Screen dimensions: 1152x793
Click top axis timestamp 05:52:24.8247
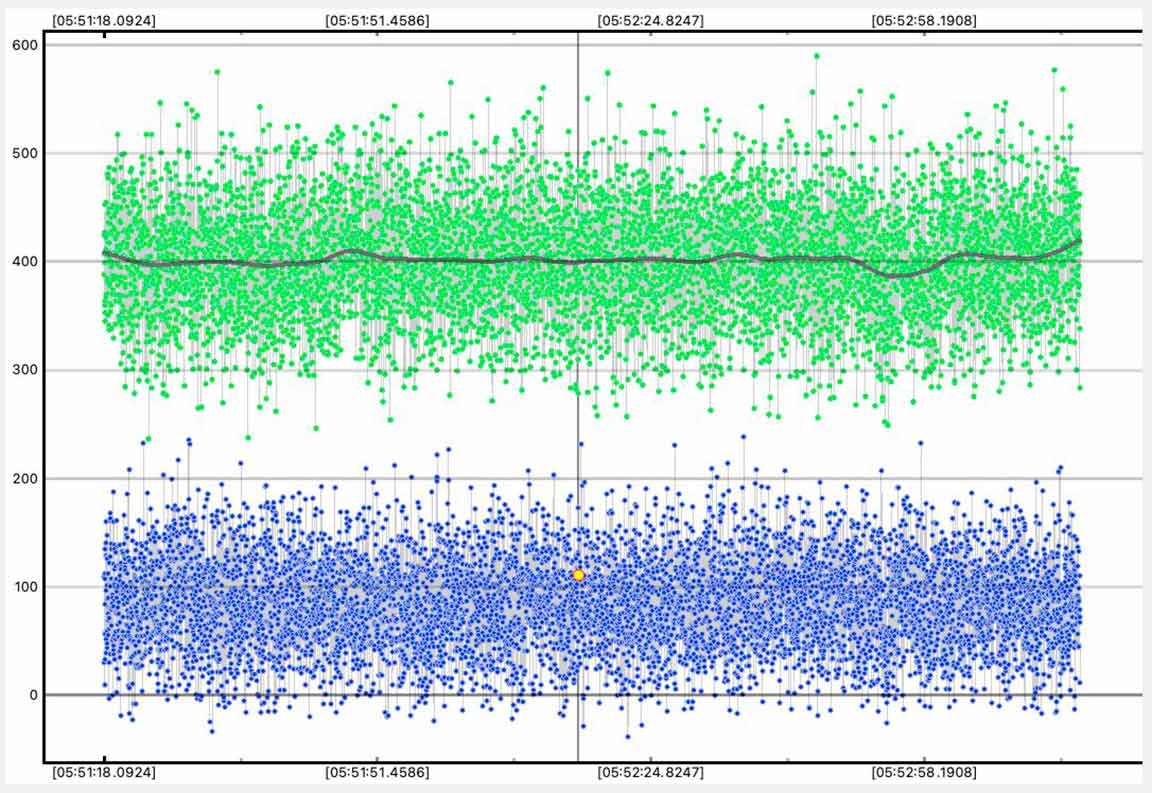[650, 19]
